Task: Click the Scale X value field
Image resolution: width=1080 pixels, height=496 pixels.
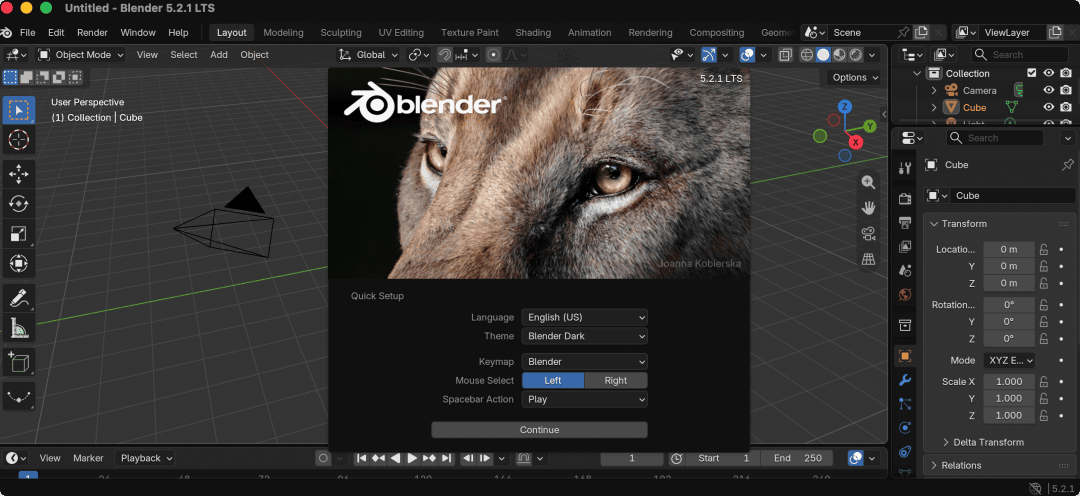Action: tap(1009, 382)
